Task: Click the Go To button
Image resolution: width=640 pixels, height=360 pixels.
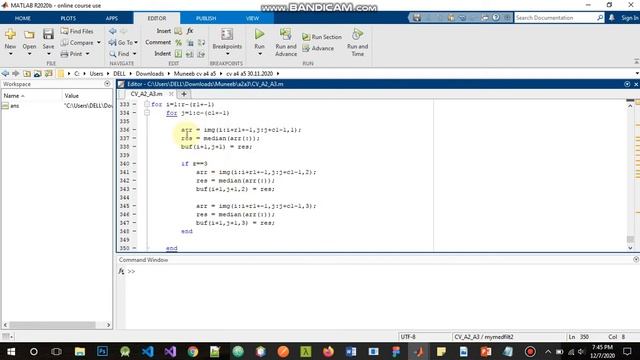Action: 121,42
